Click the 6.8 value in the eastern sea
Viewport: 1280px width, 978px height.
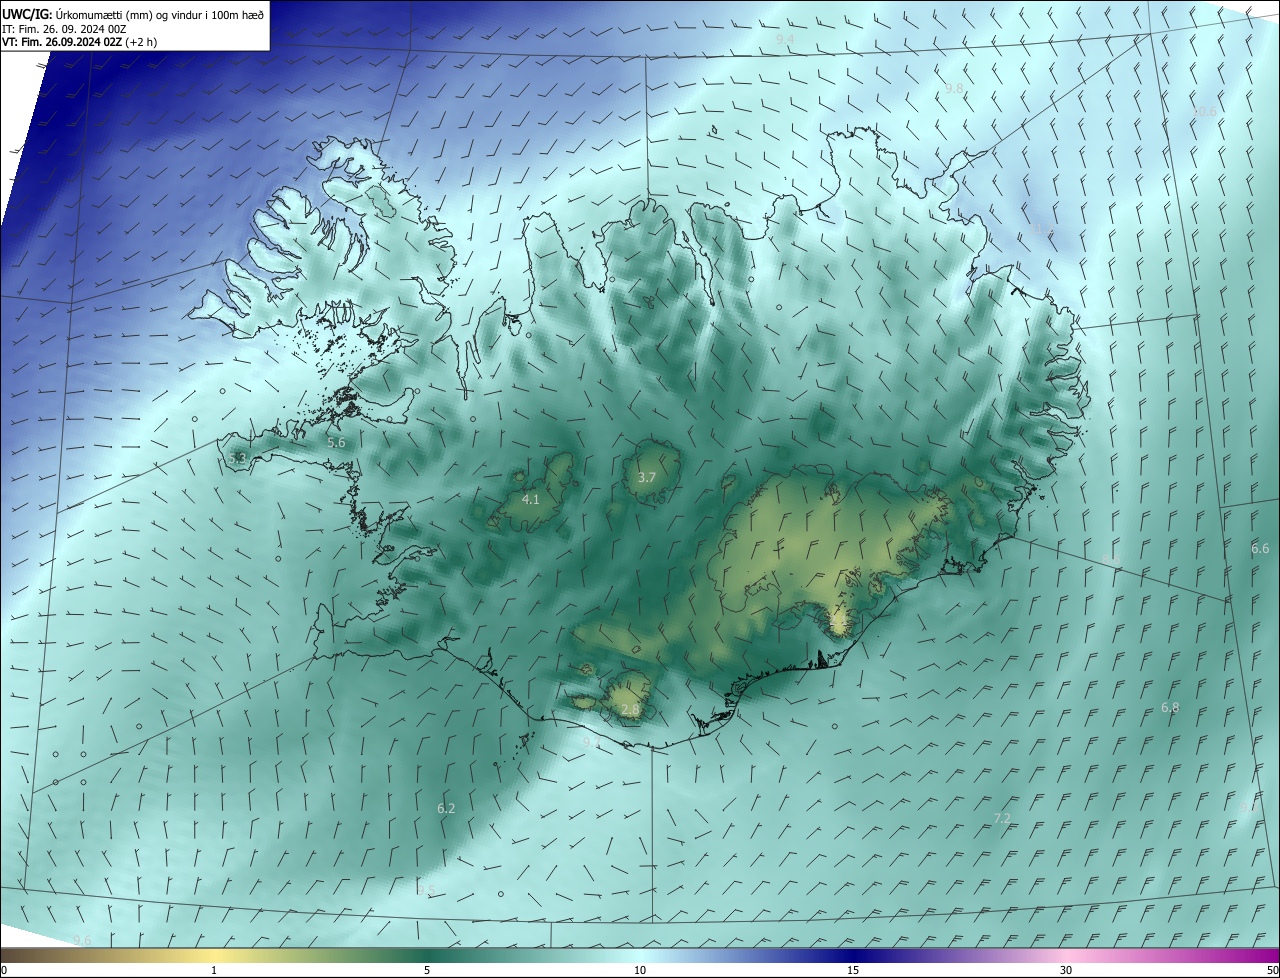tap(1170, 707)
